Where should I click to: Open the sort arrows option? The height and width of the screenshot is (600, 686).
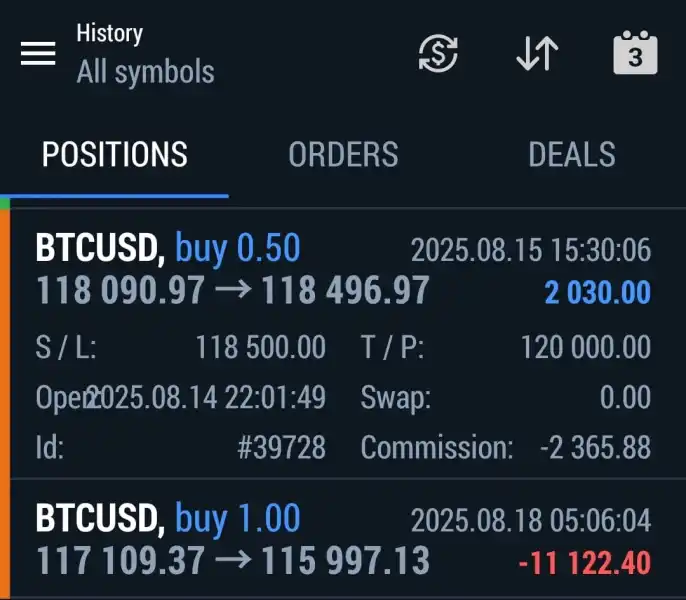coord(537,53)
